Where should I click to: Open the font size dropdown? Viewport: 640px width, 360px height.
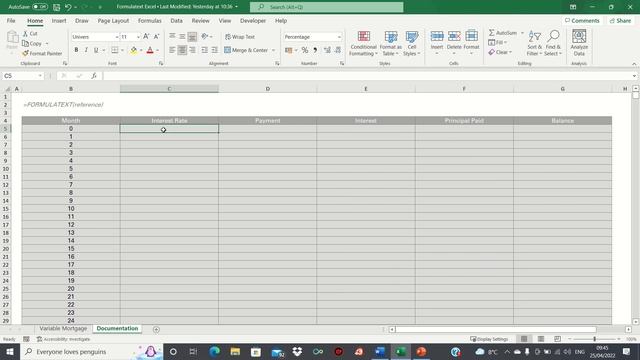138,37
